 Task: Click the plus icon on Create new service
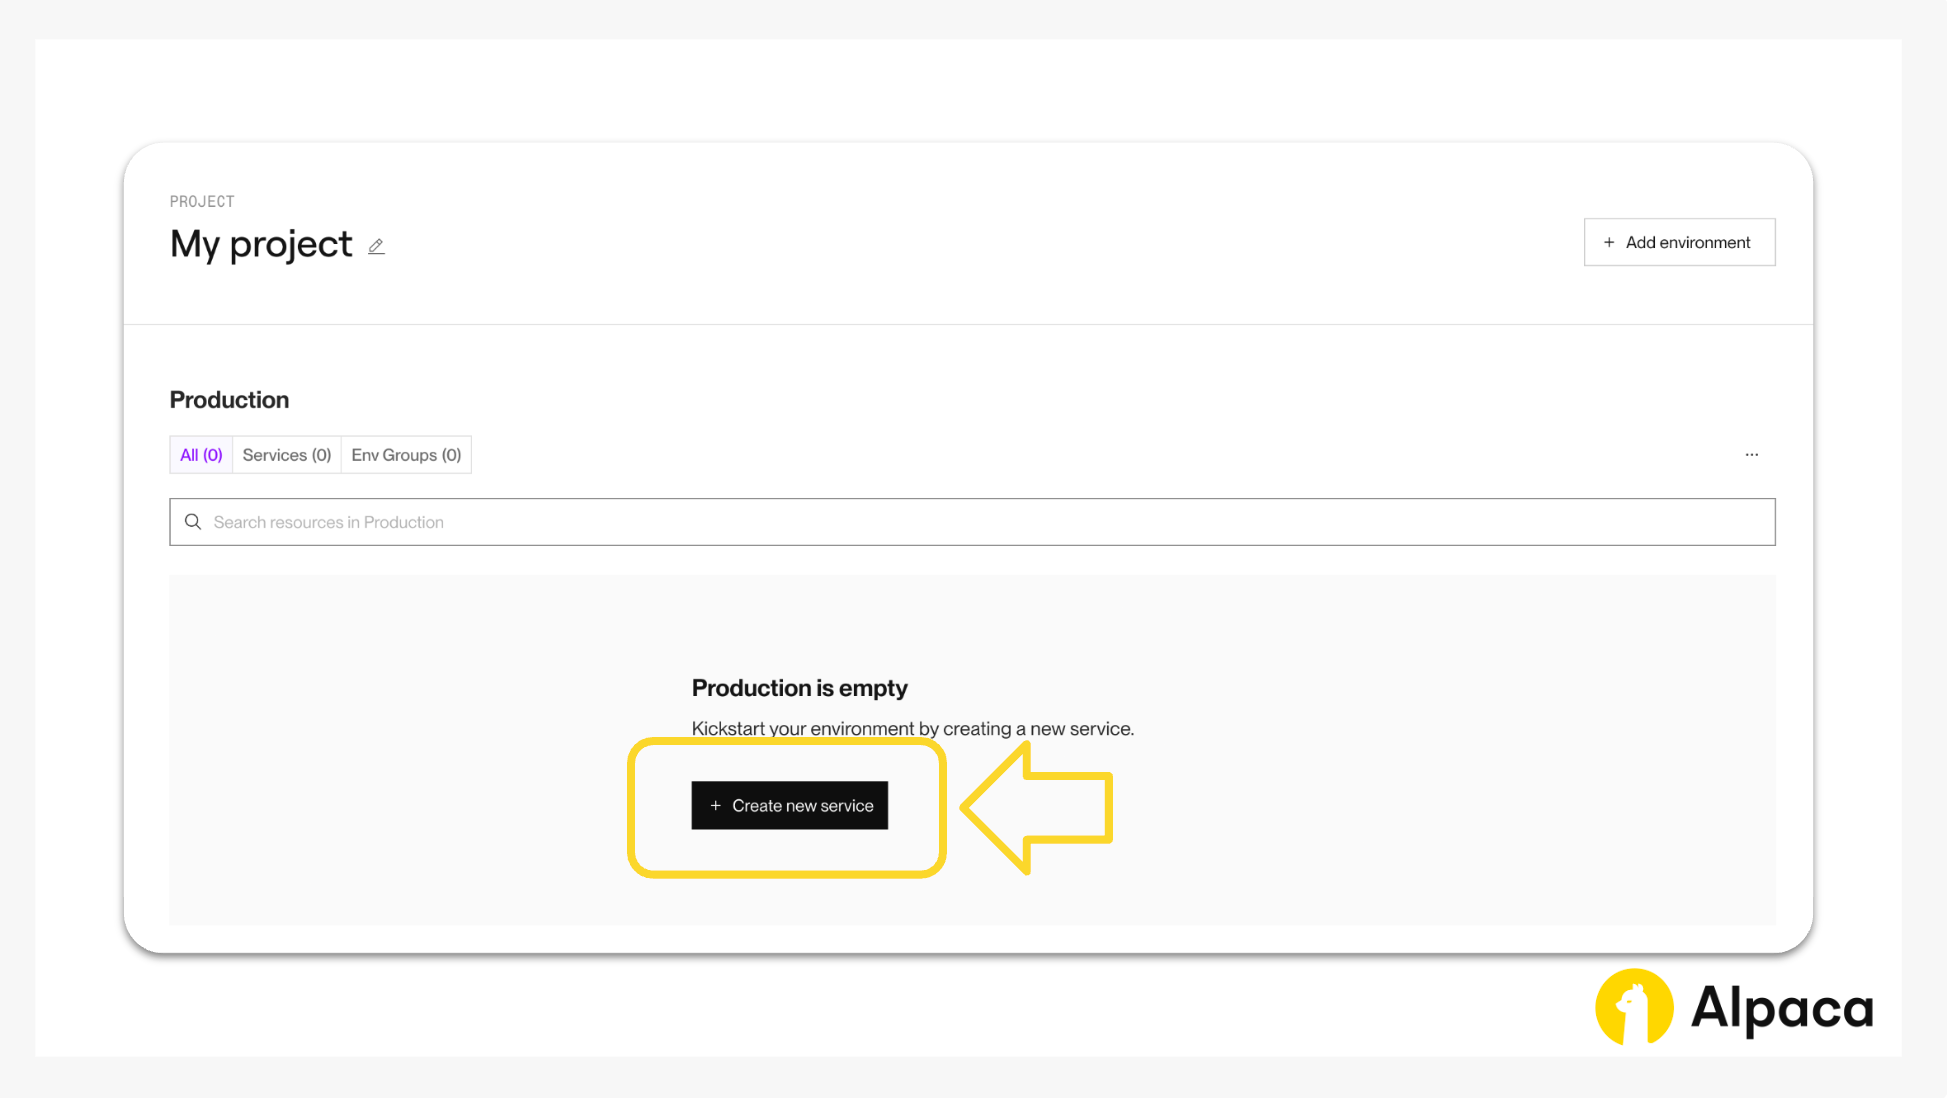[x=715, y=806]
